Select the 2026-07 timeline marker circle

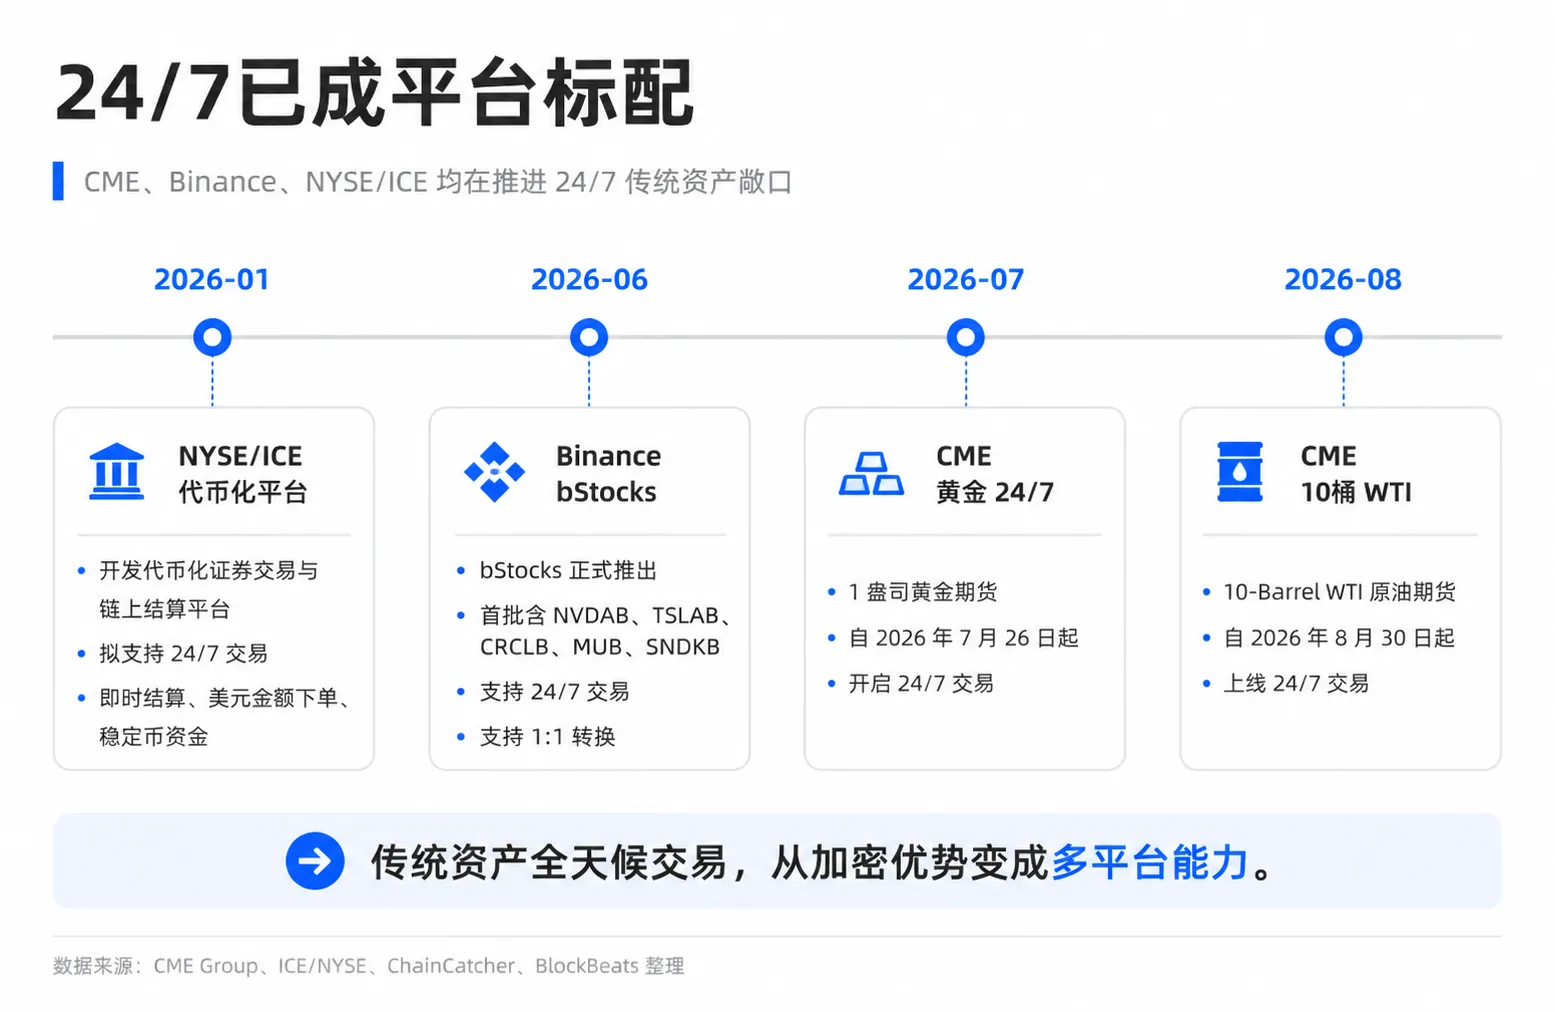tap(966, 337)
